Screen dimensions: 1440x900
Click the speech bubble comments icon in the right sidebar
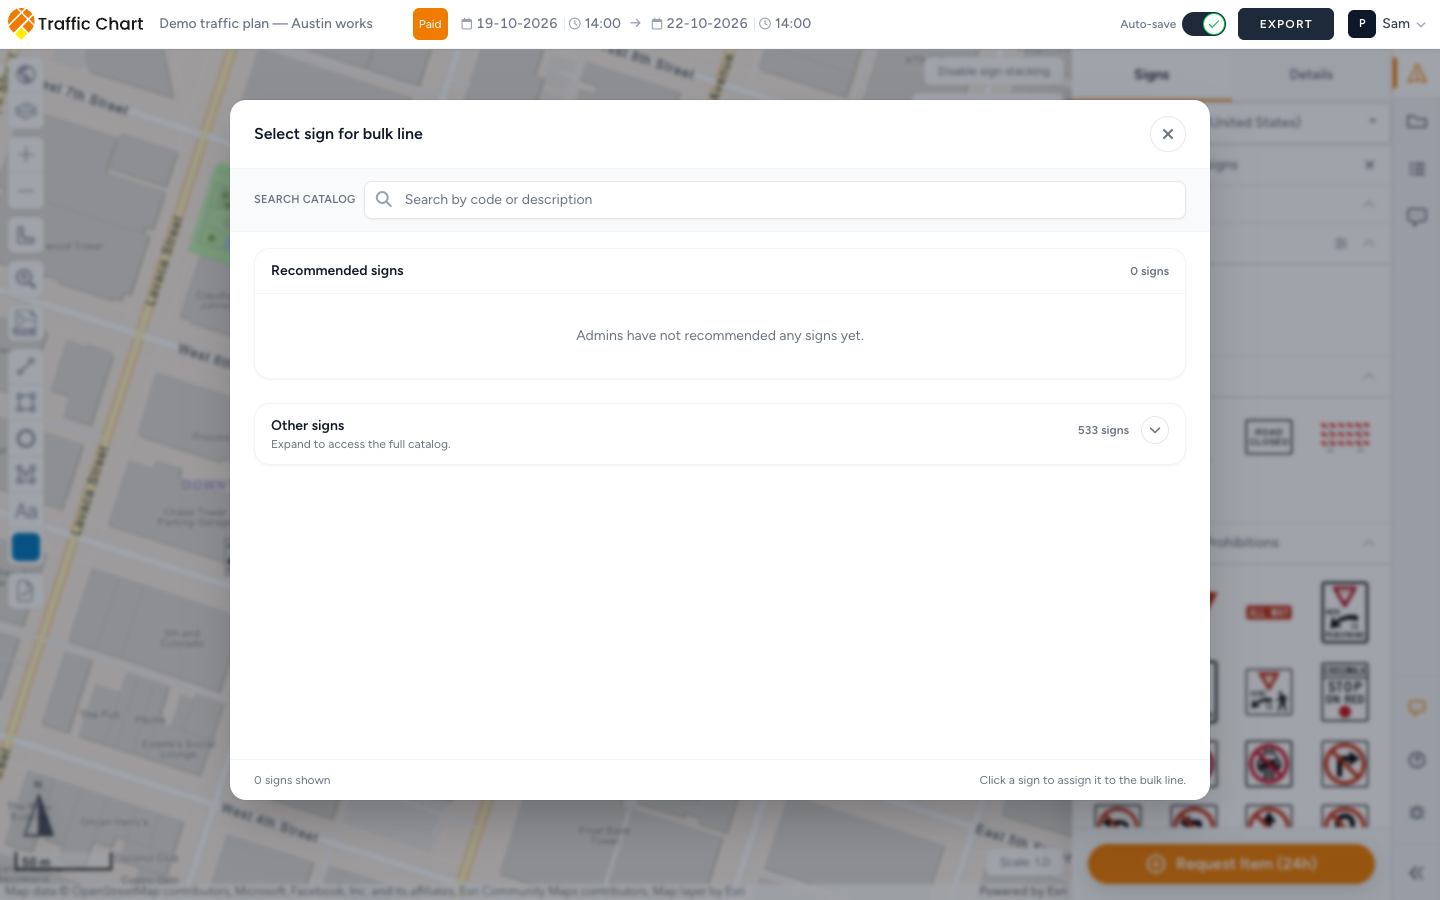(x=1417, y=216)
